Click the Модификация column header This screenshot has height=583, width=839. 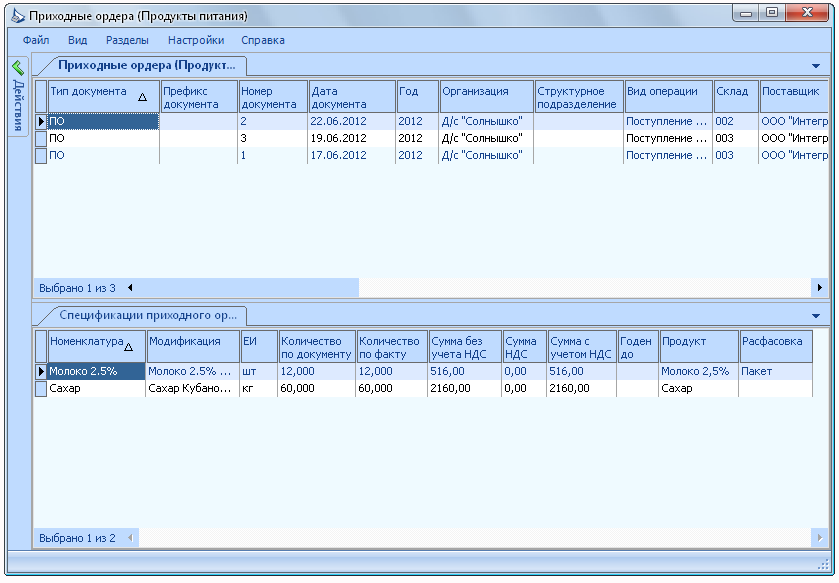click(x=193, y=346)
